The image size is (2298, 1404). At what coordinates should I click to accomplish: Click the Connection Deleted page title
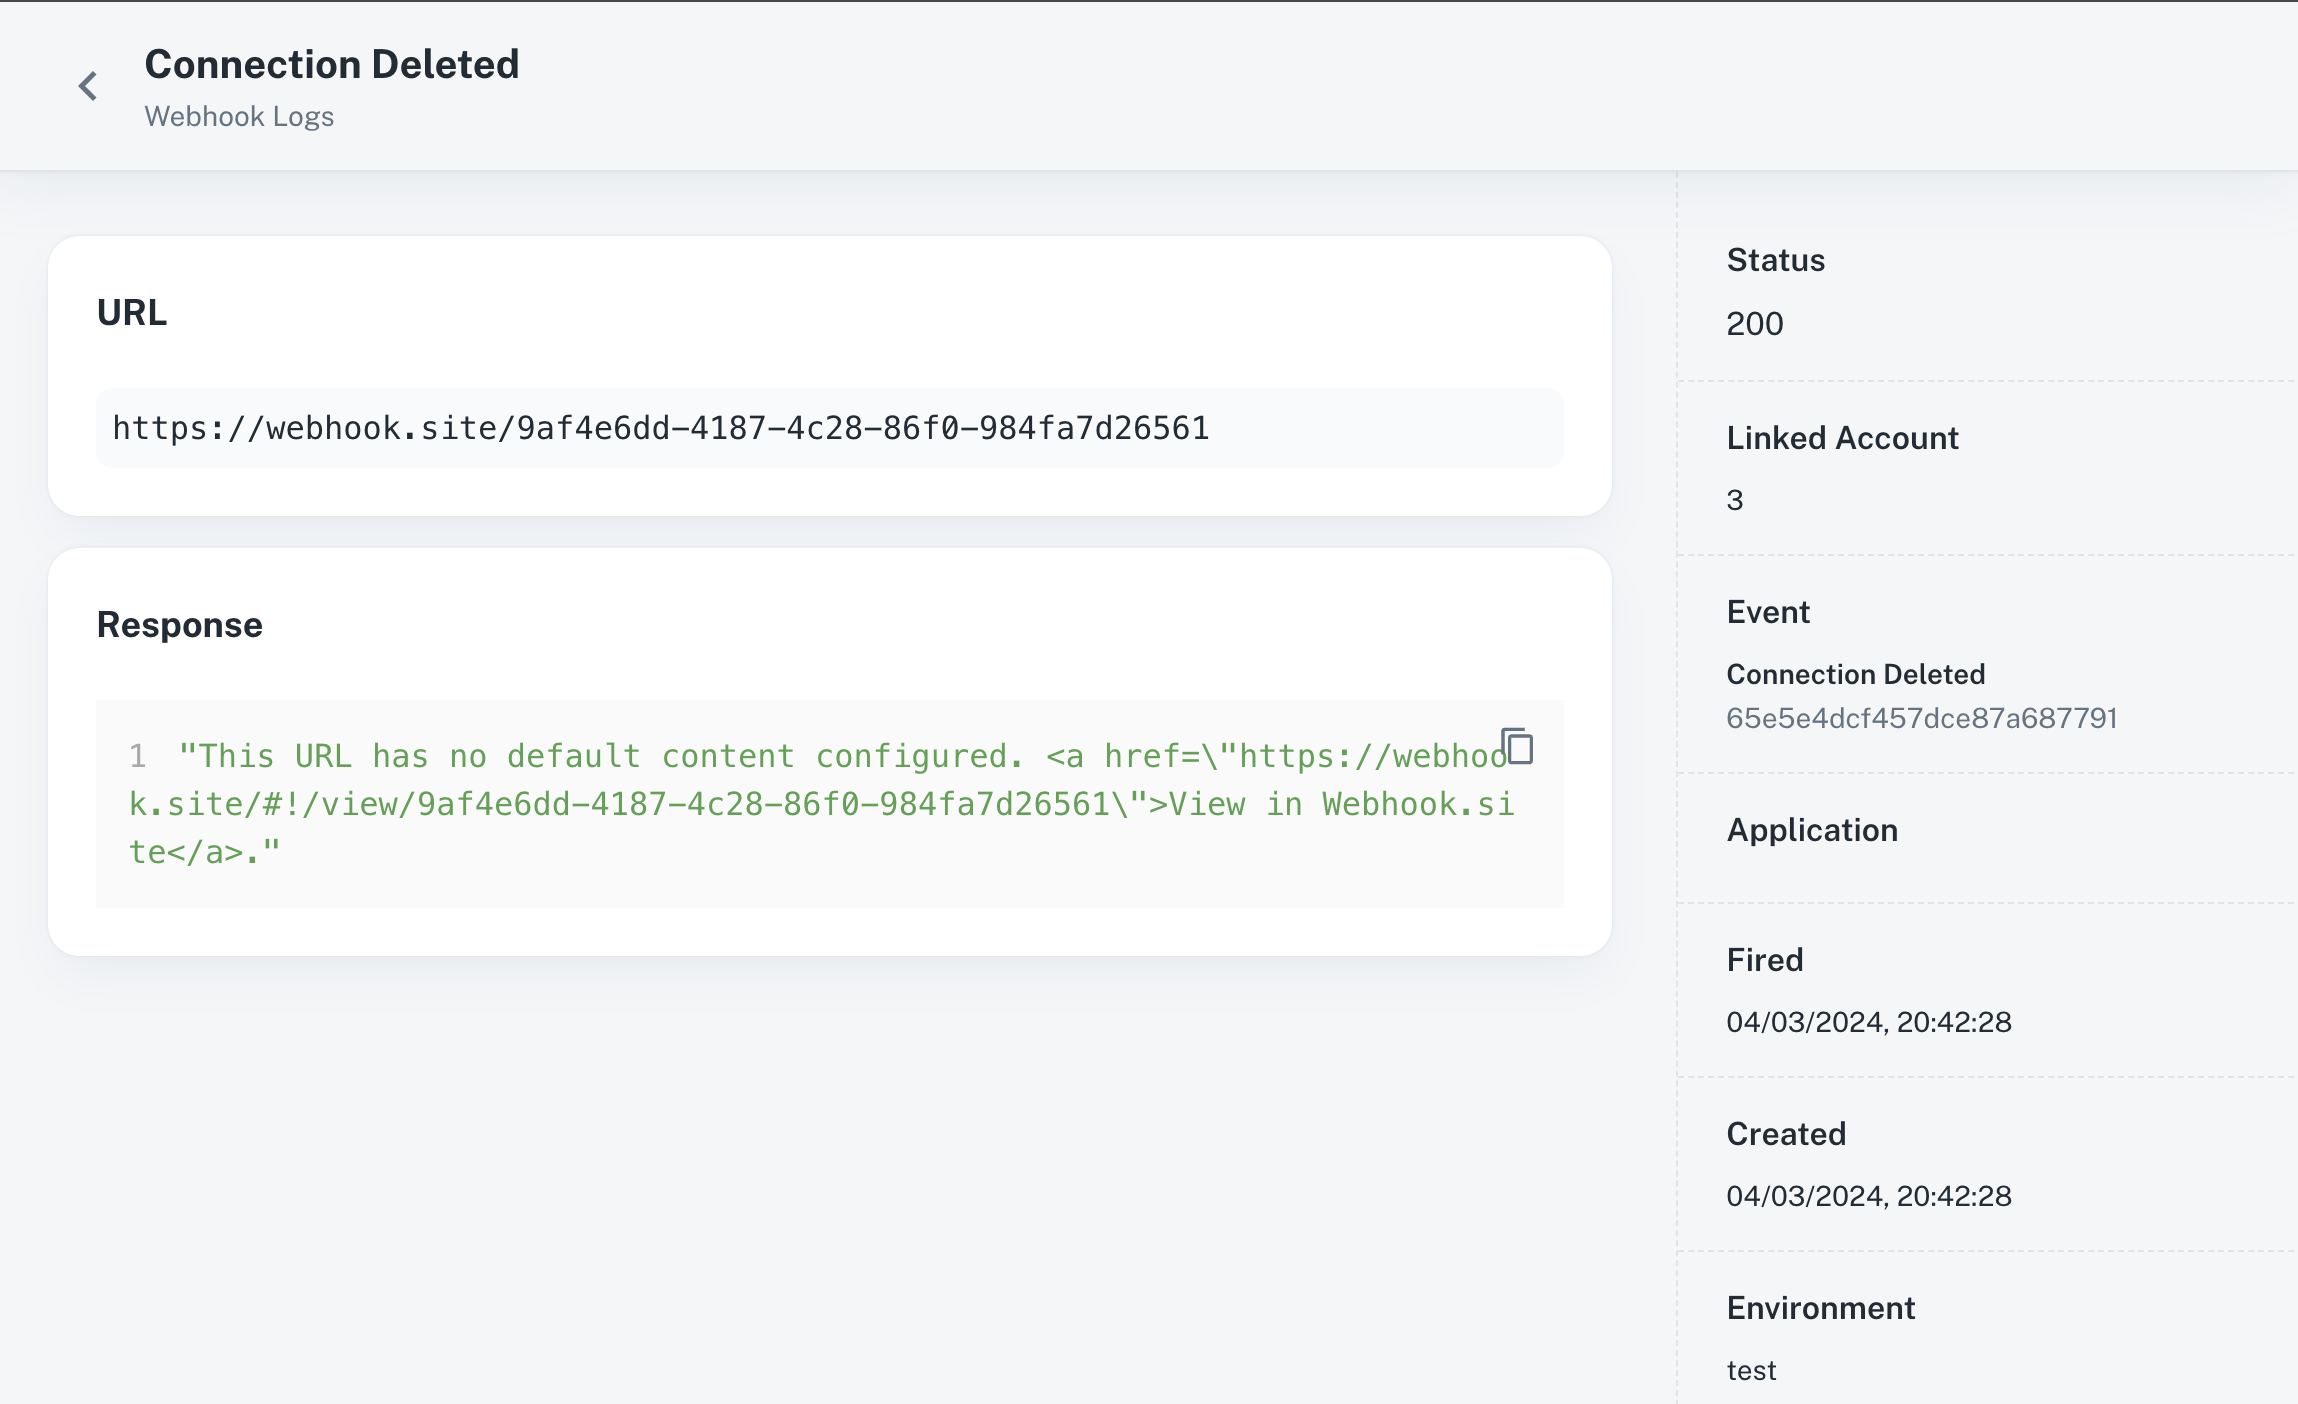tap(333, 63)
